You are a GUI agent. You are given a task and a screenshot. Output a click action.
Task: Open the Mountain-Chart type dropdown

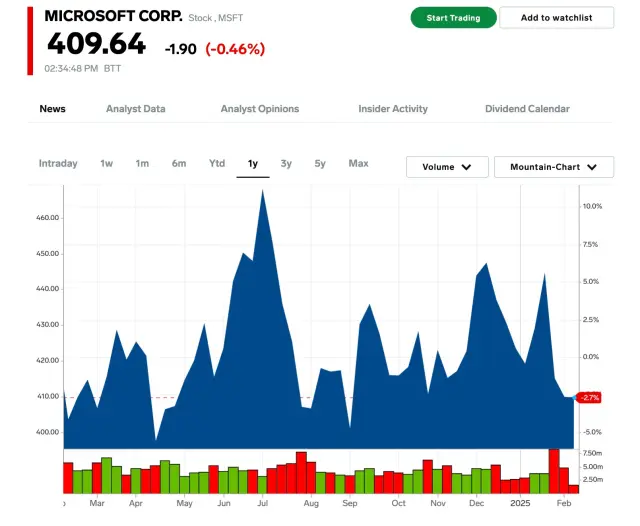tap(554, 167)
